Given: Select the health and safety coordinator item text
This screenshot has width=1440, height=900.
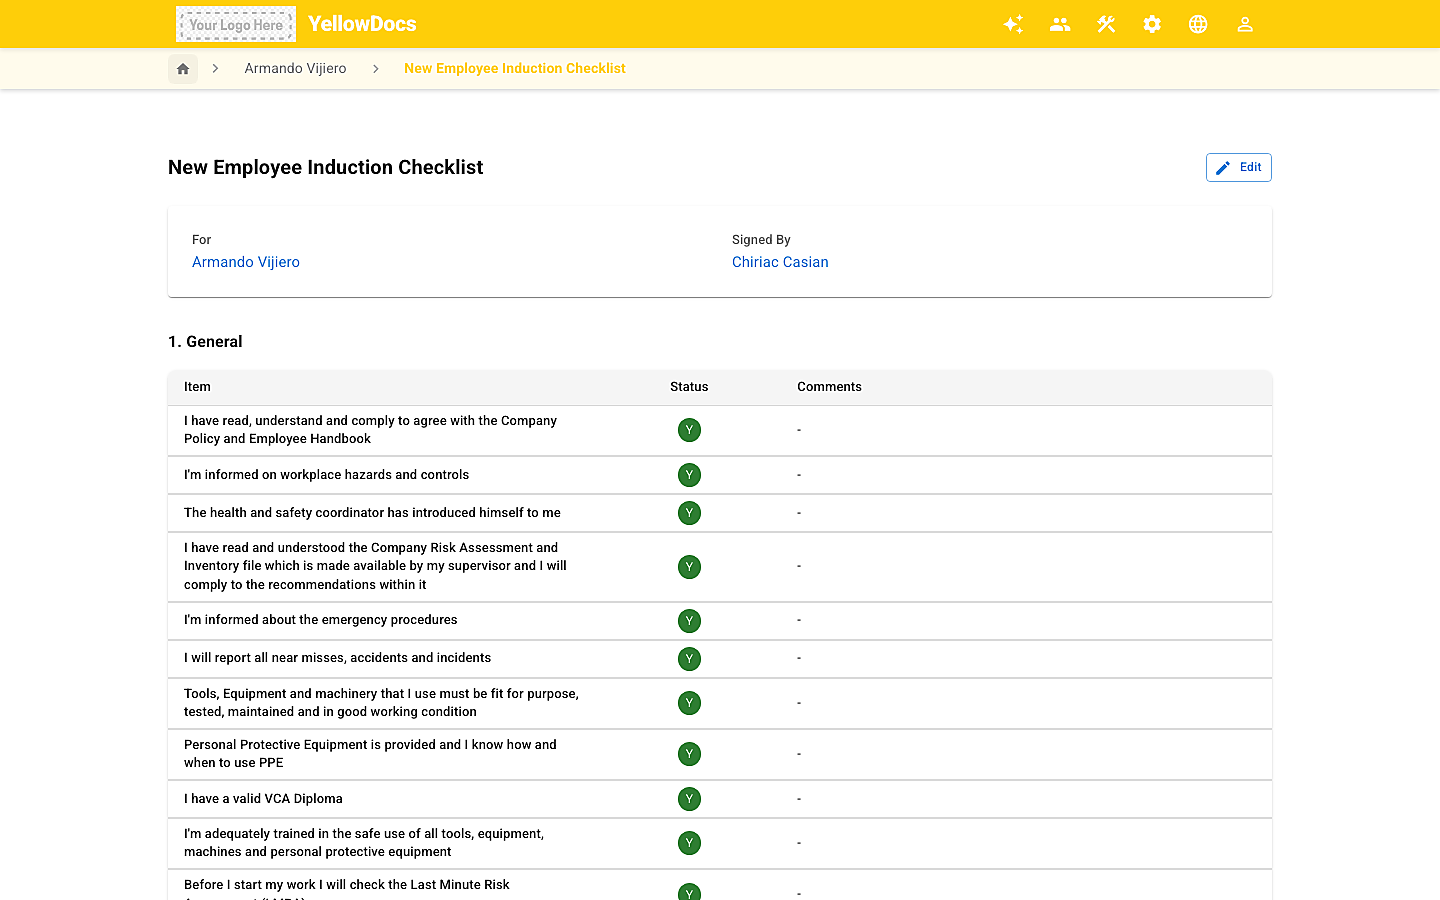Looking at the screenshot, I should pos(372,513).
